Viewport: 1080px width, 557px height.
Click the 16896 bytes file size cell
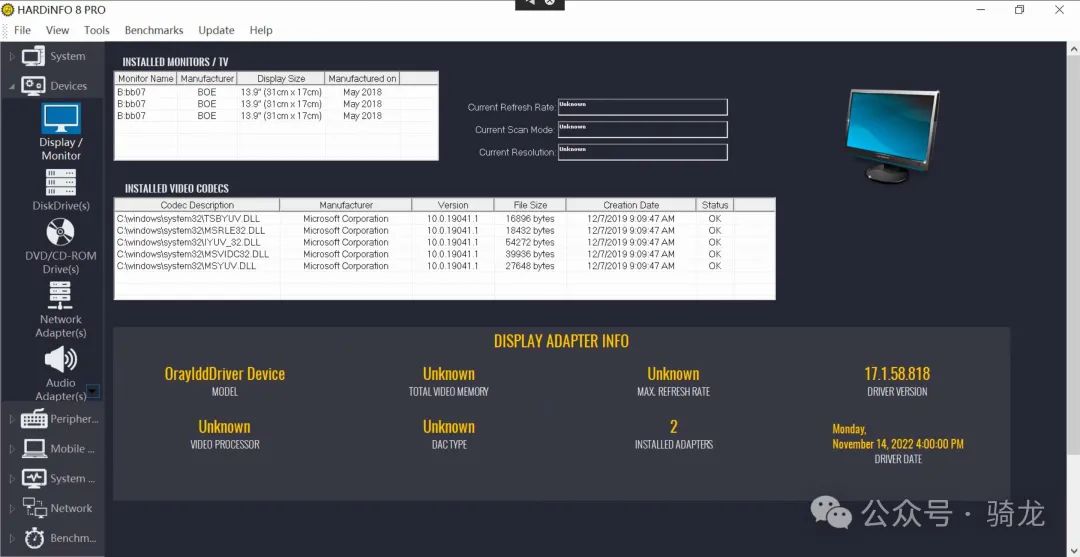(x=530, y=219)
